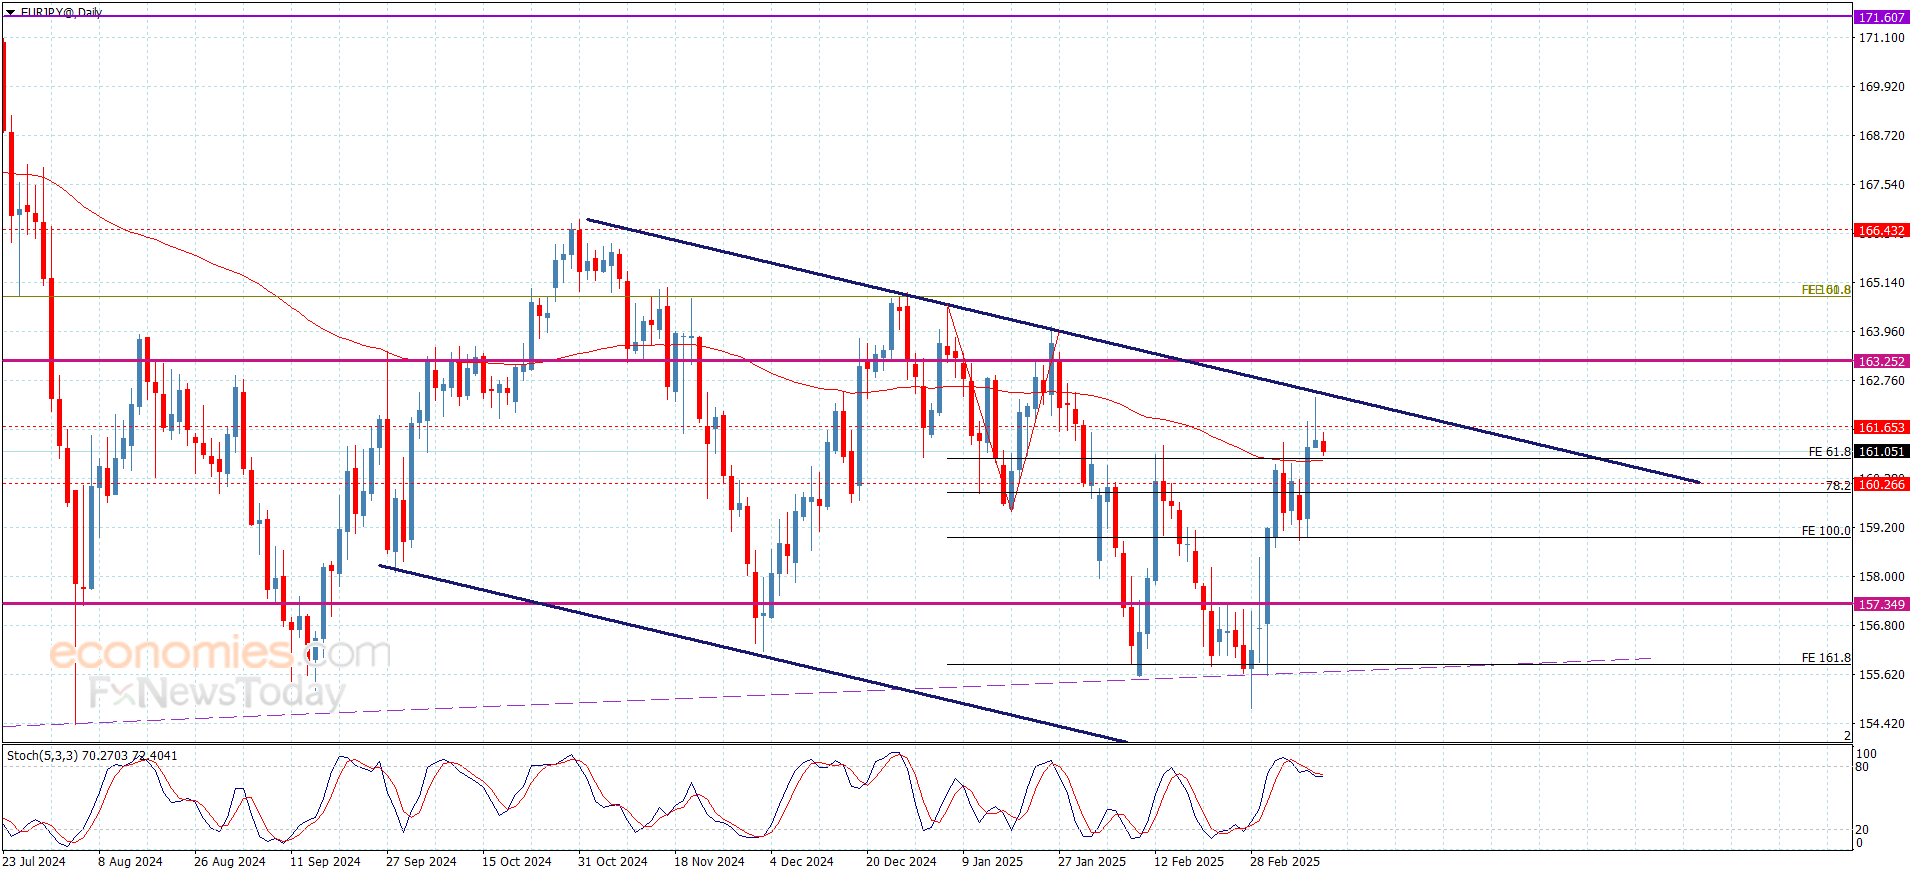Click the 156.800 price axis value

[x=1881, y=625]
